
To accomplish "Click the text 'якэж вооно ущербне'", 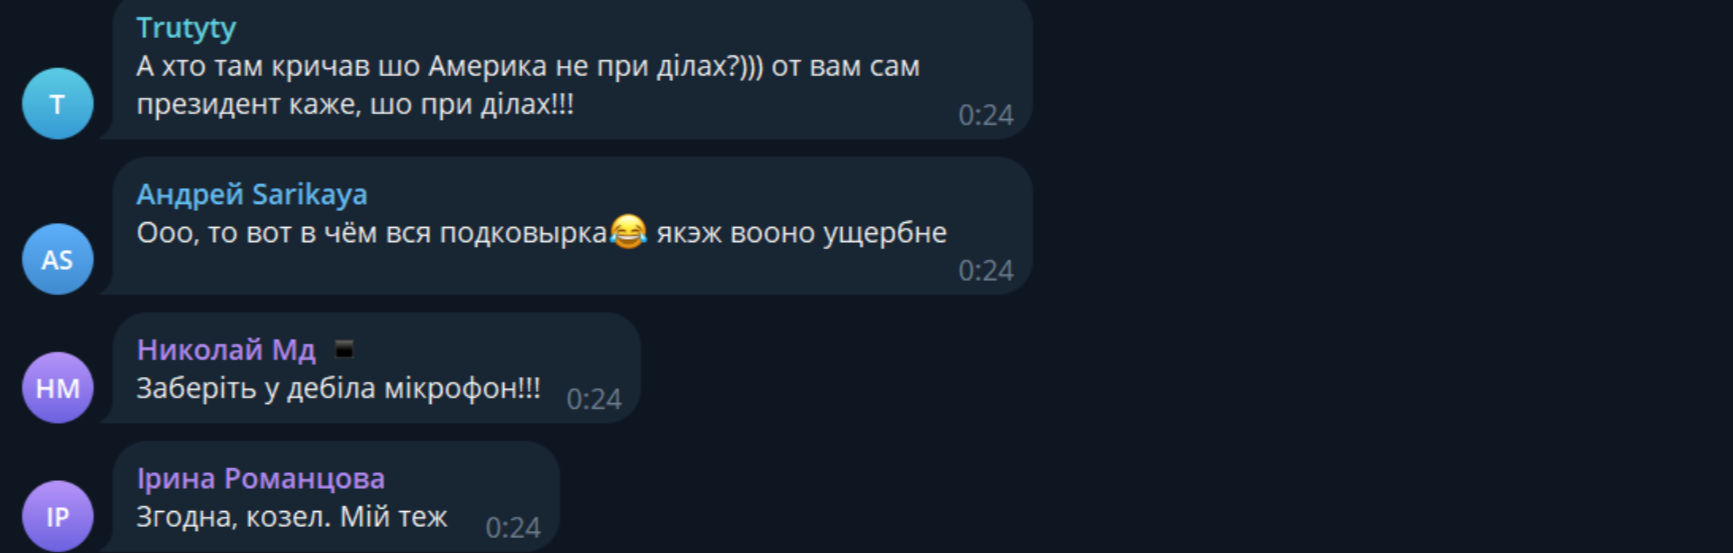I will 802,233.
